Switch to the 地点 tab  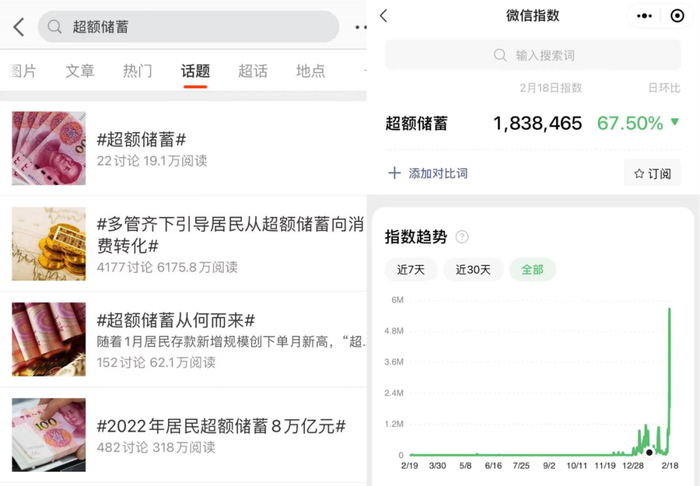pos(311,71)
